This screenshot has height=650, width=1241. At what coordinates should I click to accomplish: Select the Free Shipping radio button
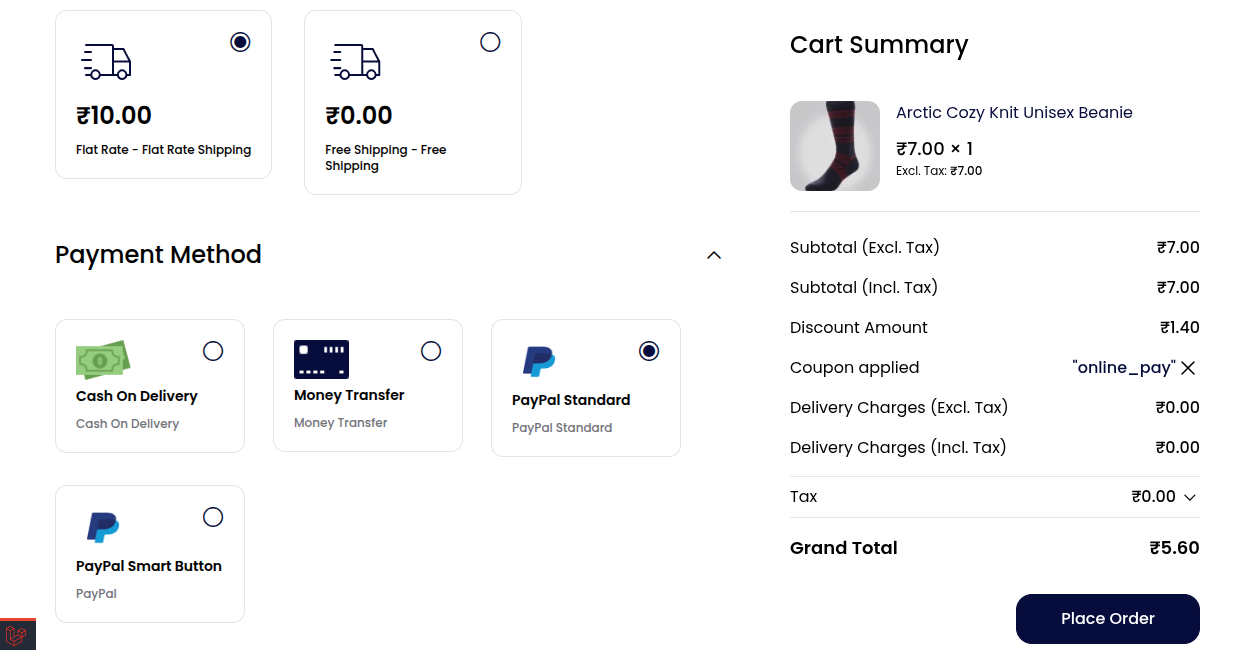490,42
